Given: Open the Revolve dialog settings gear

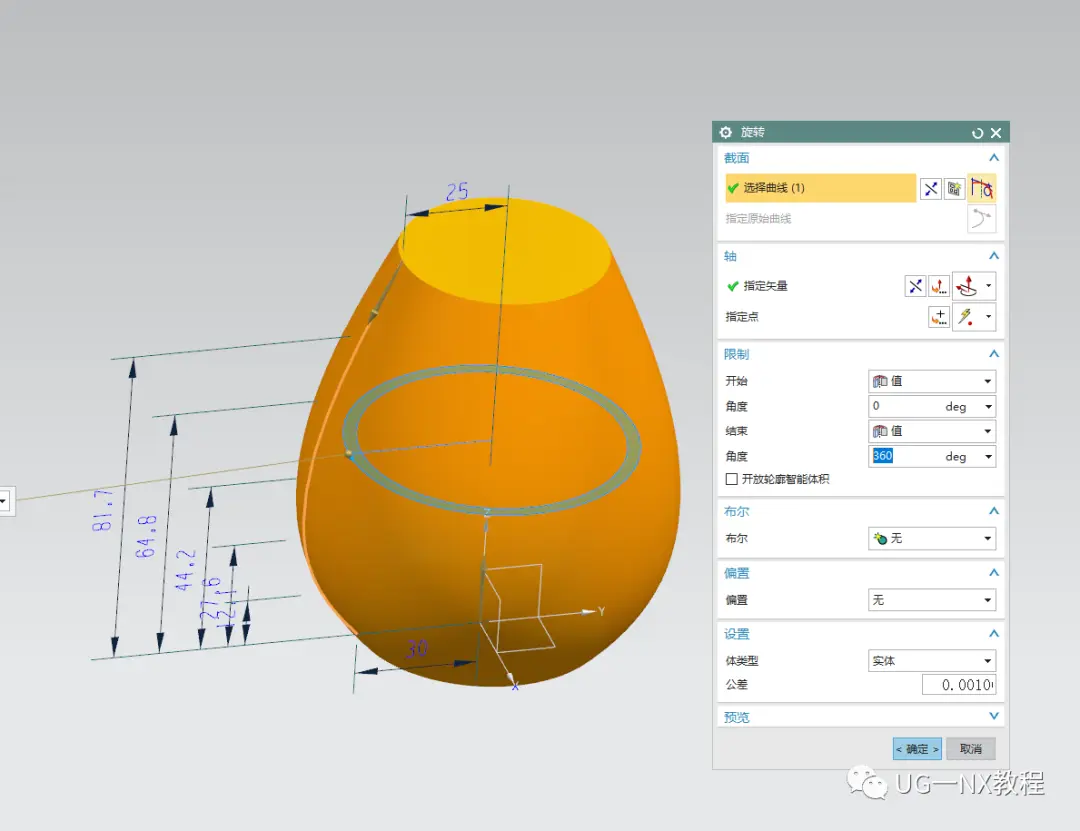Looking at the screenshot, I should (725, 132).
